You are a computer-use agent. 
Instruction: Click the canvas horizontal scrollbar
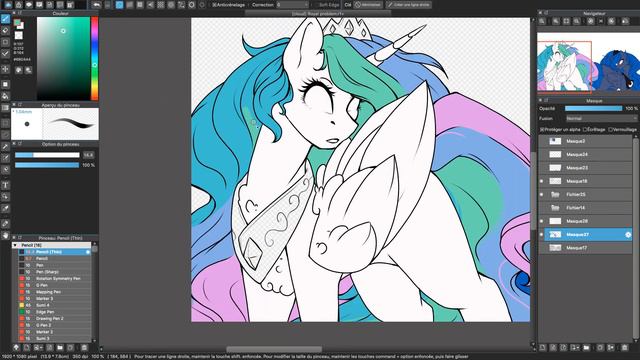274,349
